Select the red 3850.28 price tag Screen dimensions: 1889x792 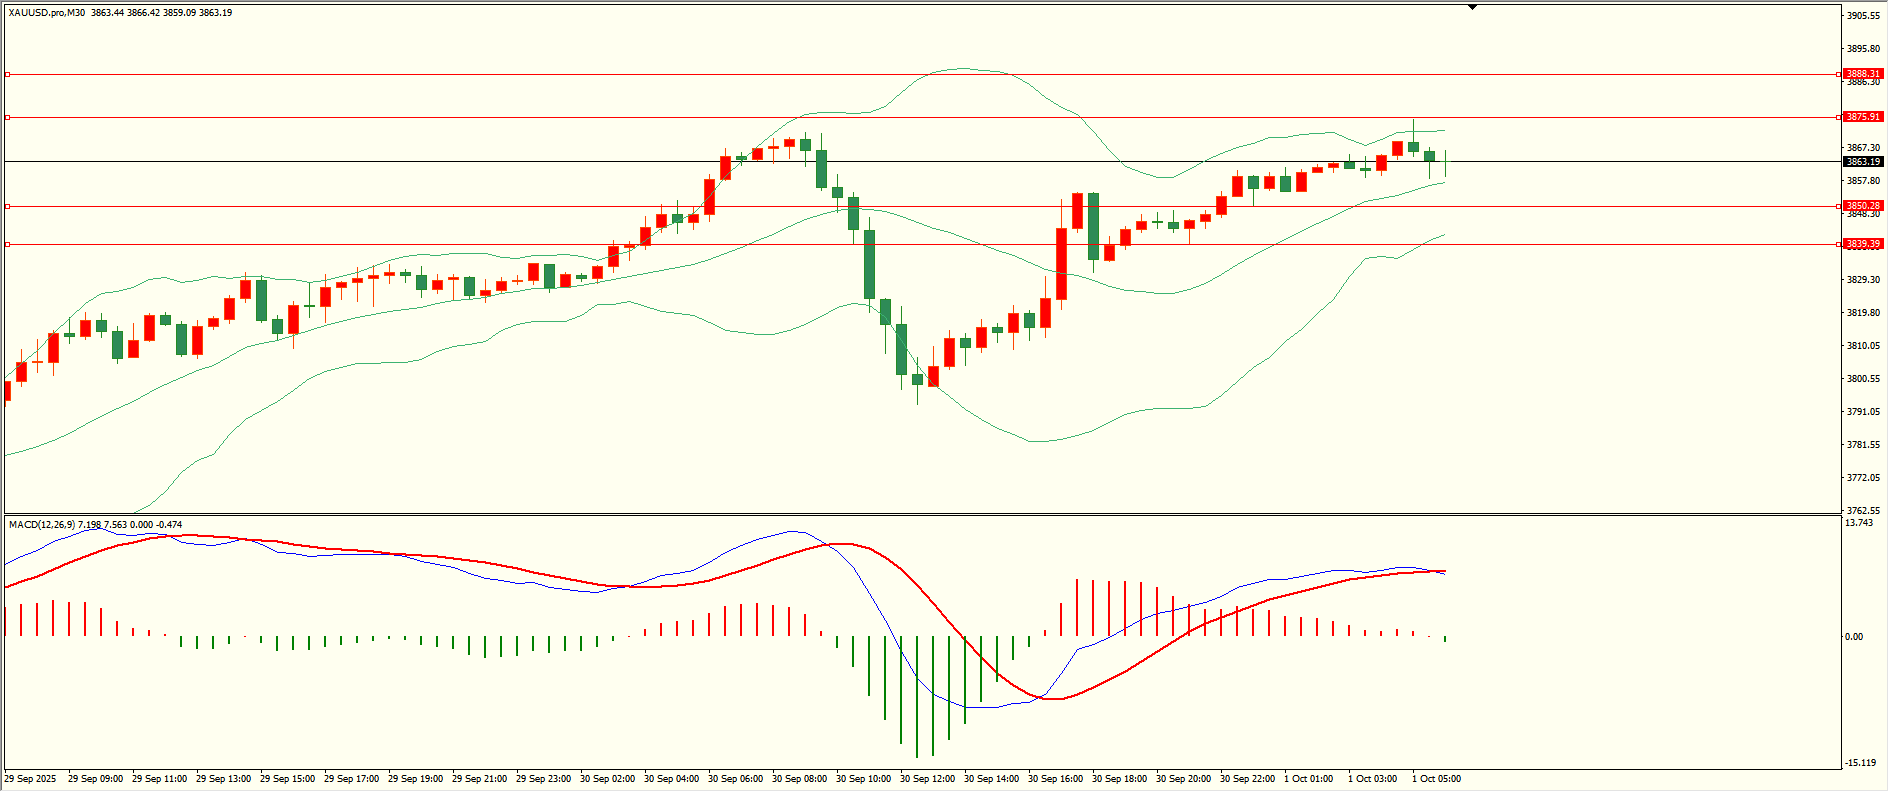click(1863, 206)
